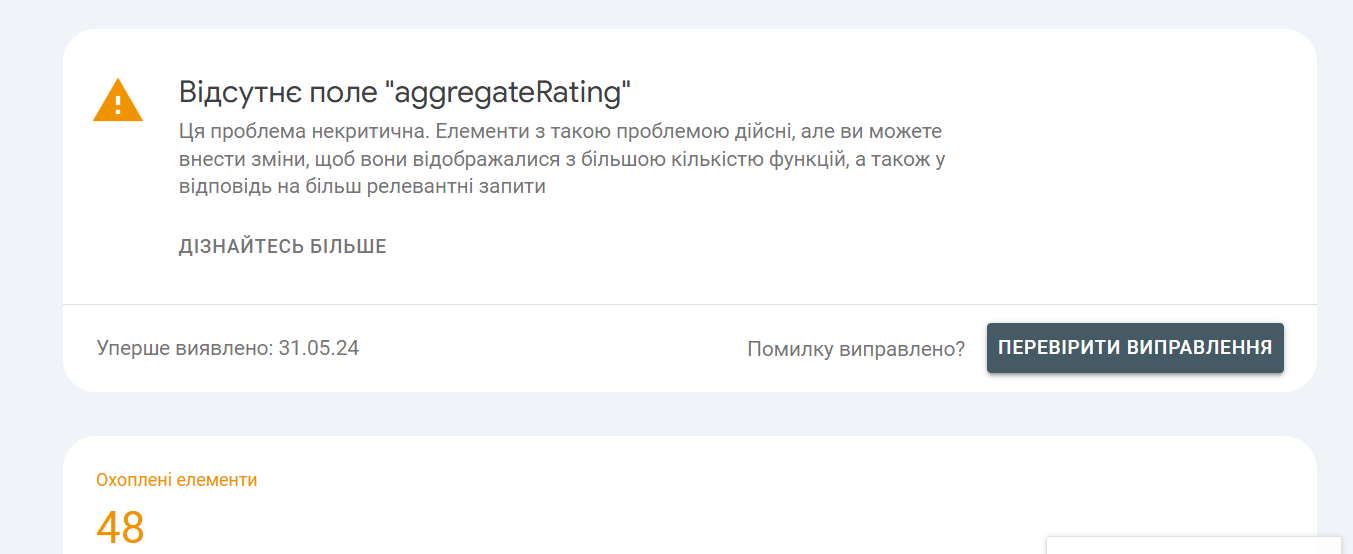This screenshot has width=1353, height=554.
Task: Click the white panel peeking at bottom right
Action: [x=1194, y=545]
